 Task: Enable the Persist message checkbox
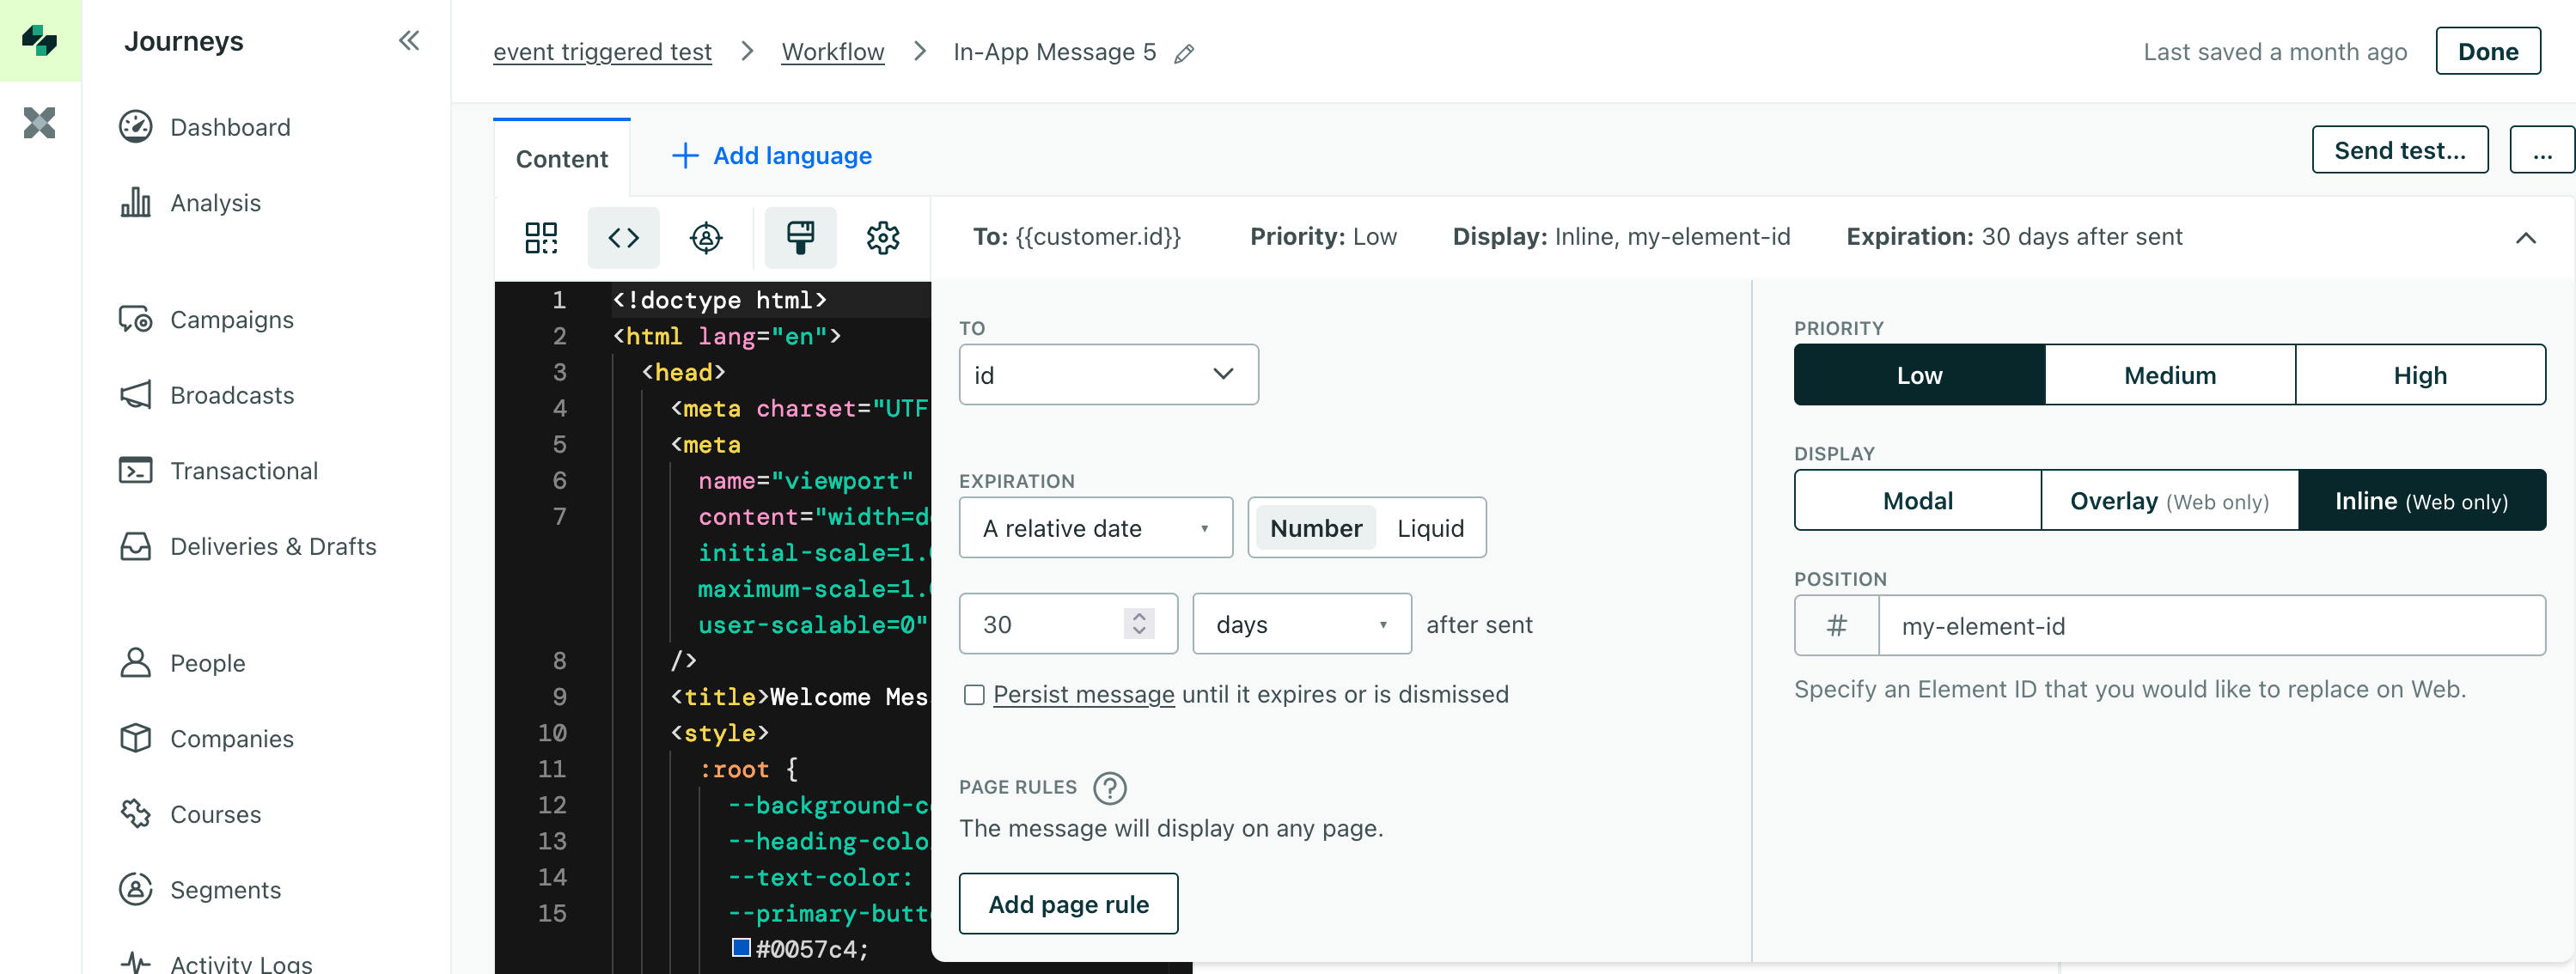(974, 694)
